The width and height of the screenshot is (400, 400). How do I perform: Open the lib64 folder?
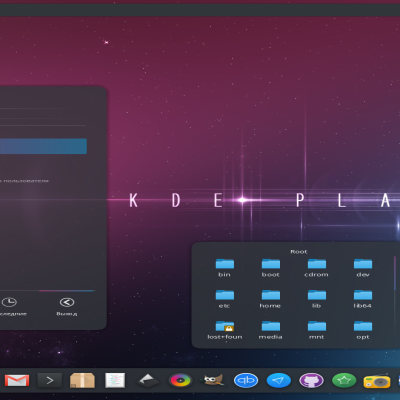[363, 299]
